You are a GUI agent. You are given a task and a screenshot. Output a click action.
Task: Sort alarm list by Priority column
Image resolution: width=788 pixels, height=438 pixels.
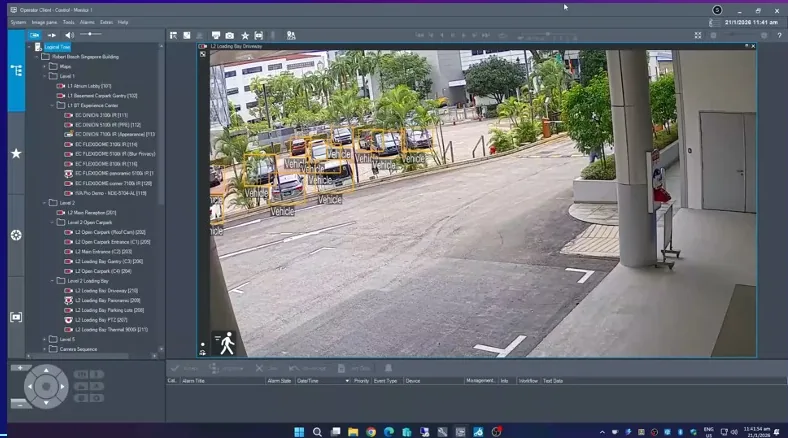click(361, 381)
